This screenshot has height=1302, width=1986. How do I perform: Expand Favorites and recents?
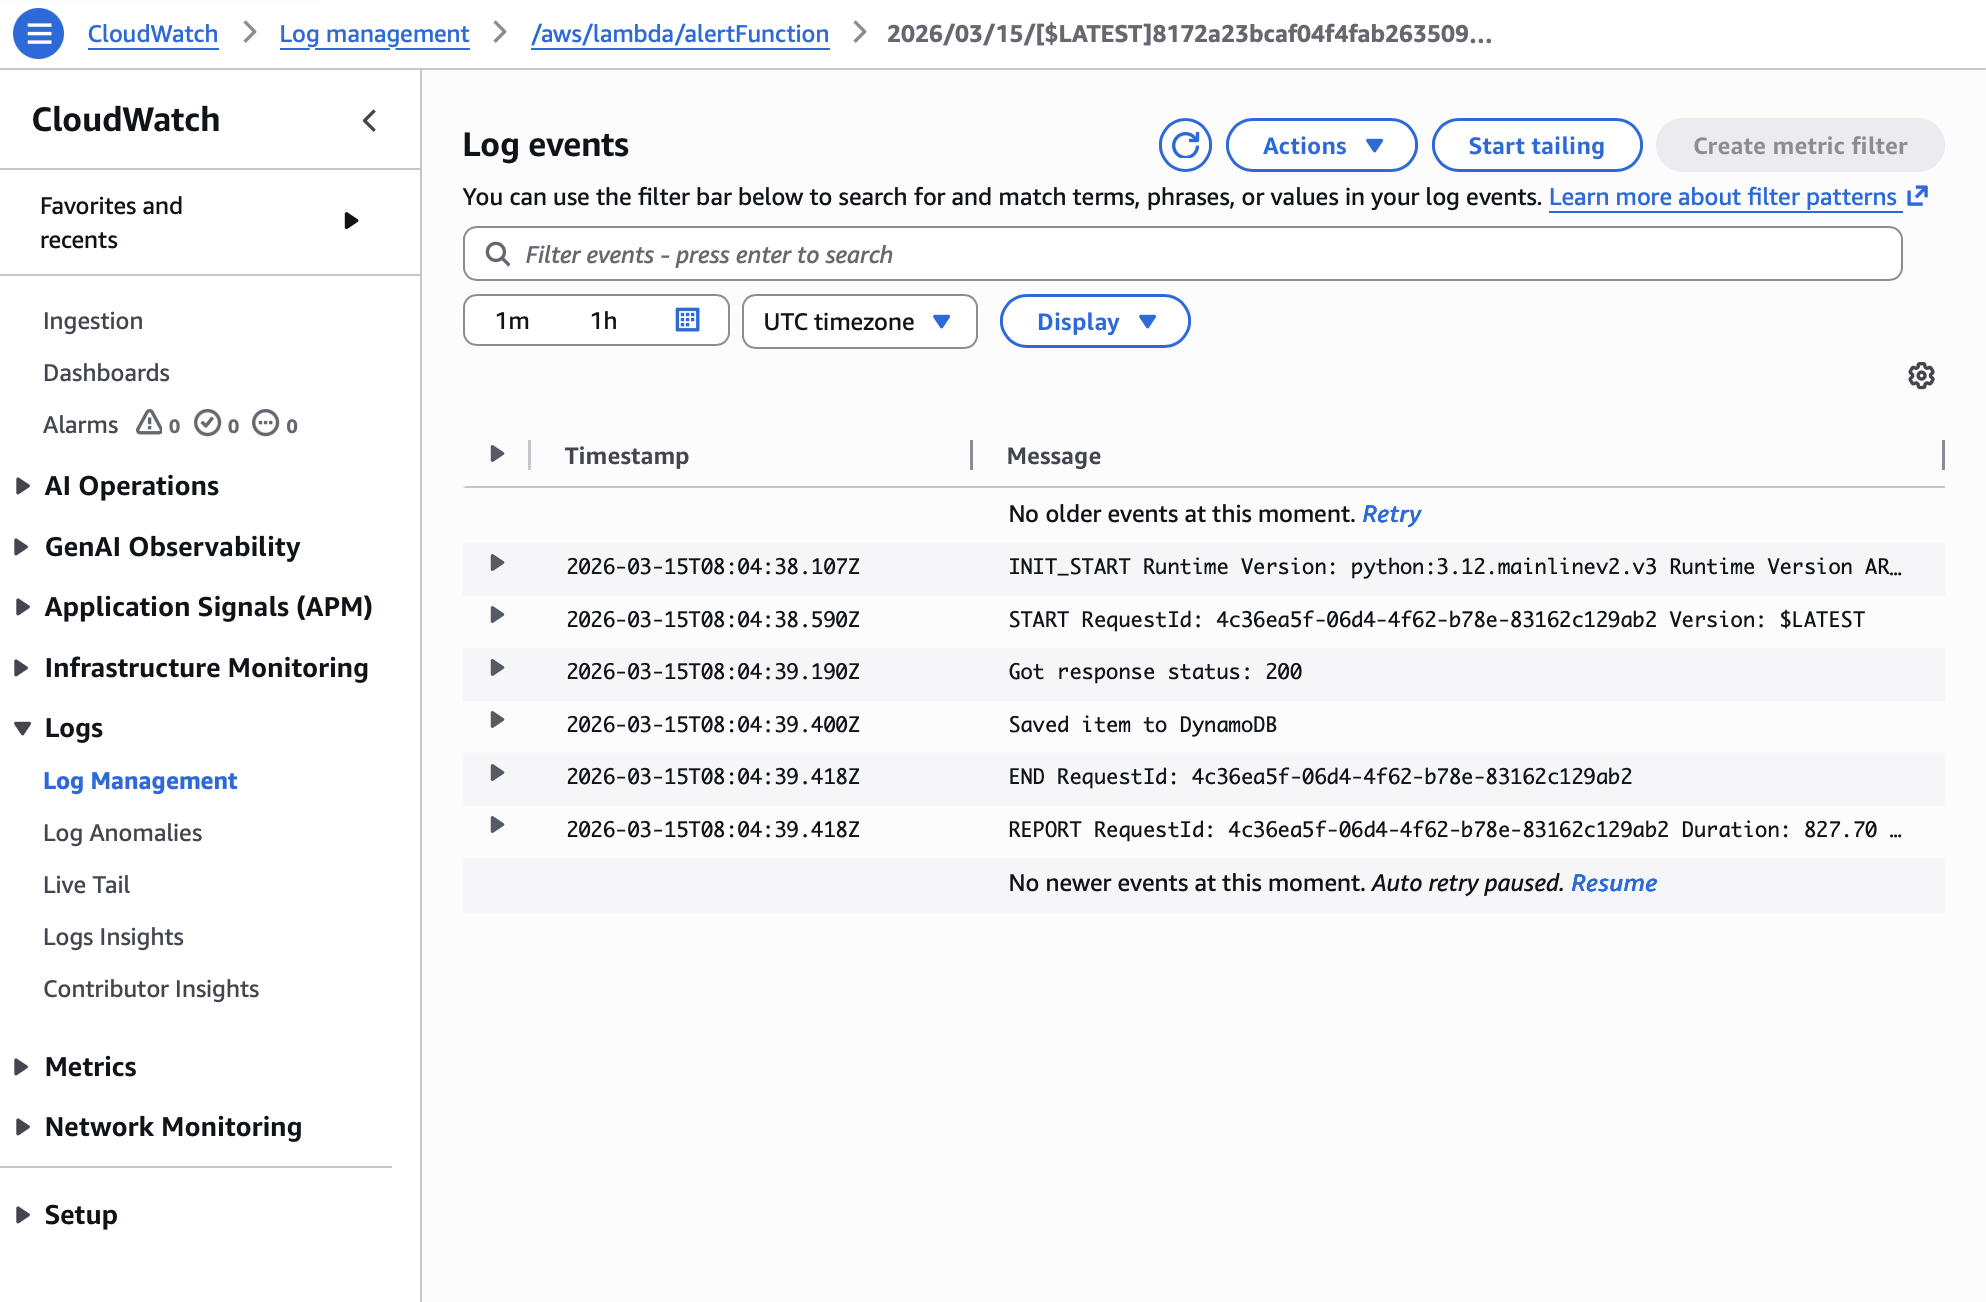pyautogui.click(x=351, y=221)
